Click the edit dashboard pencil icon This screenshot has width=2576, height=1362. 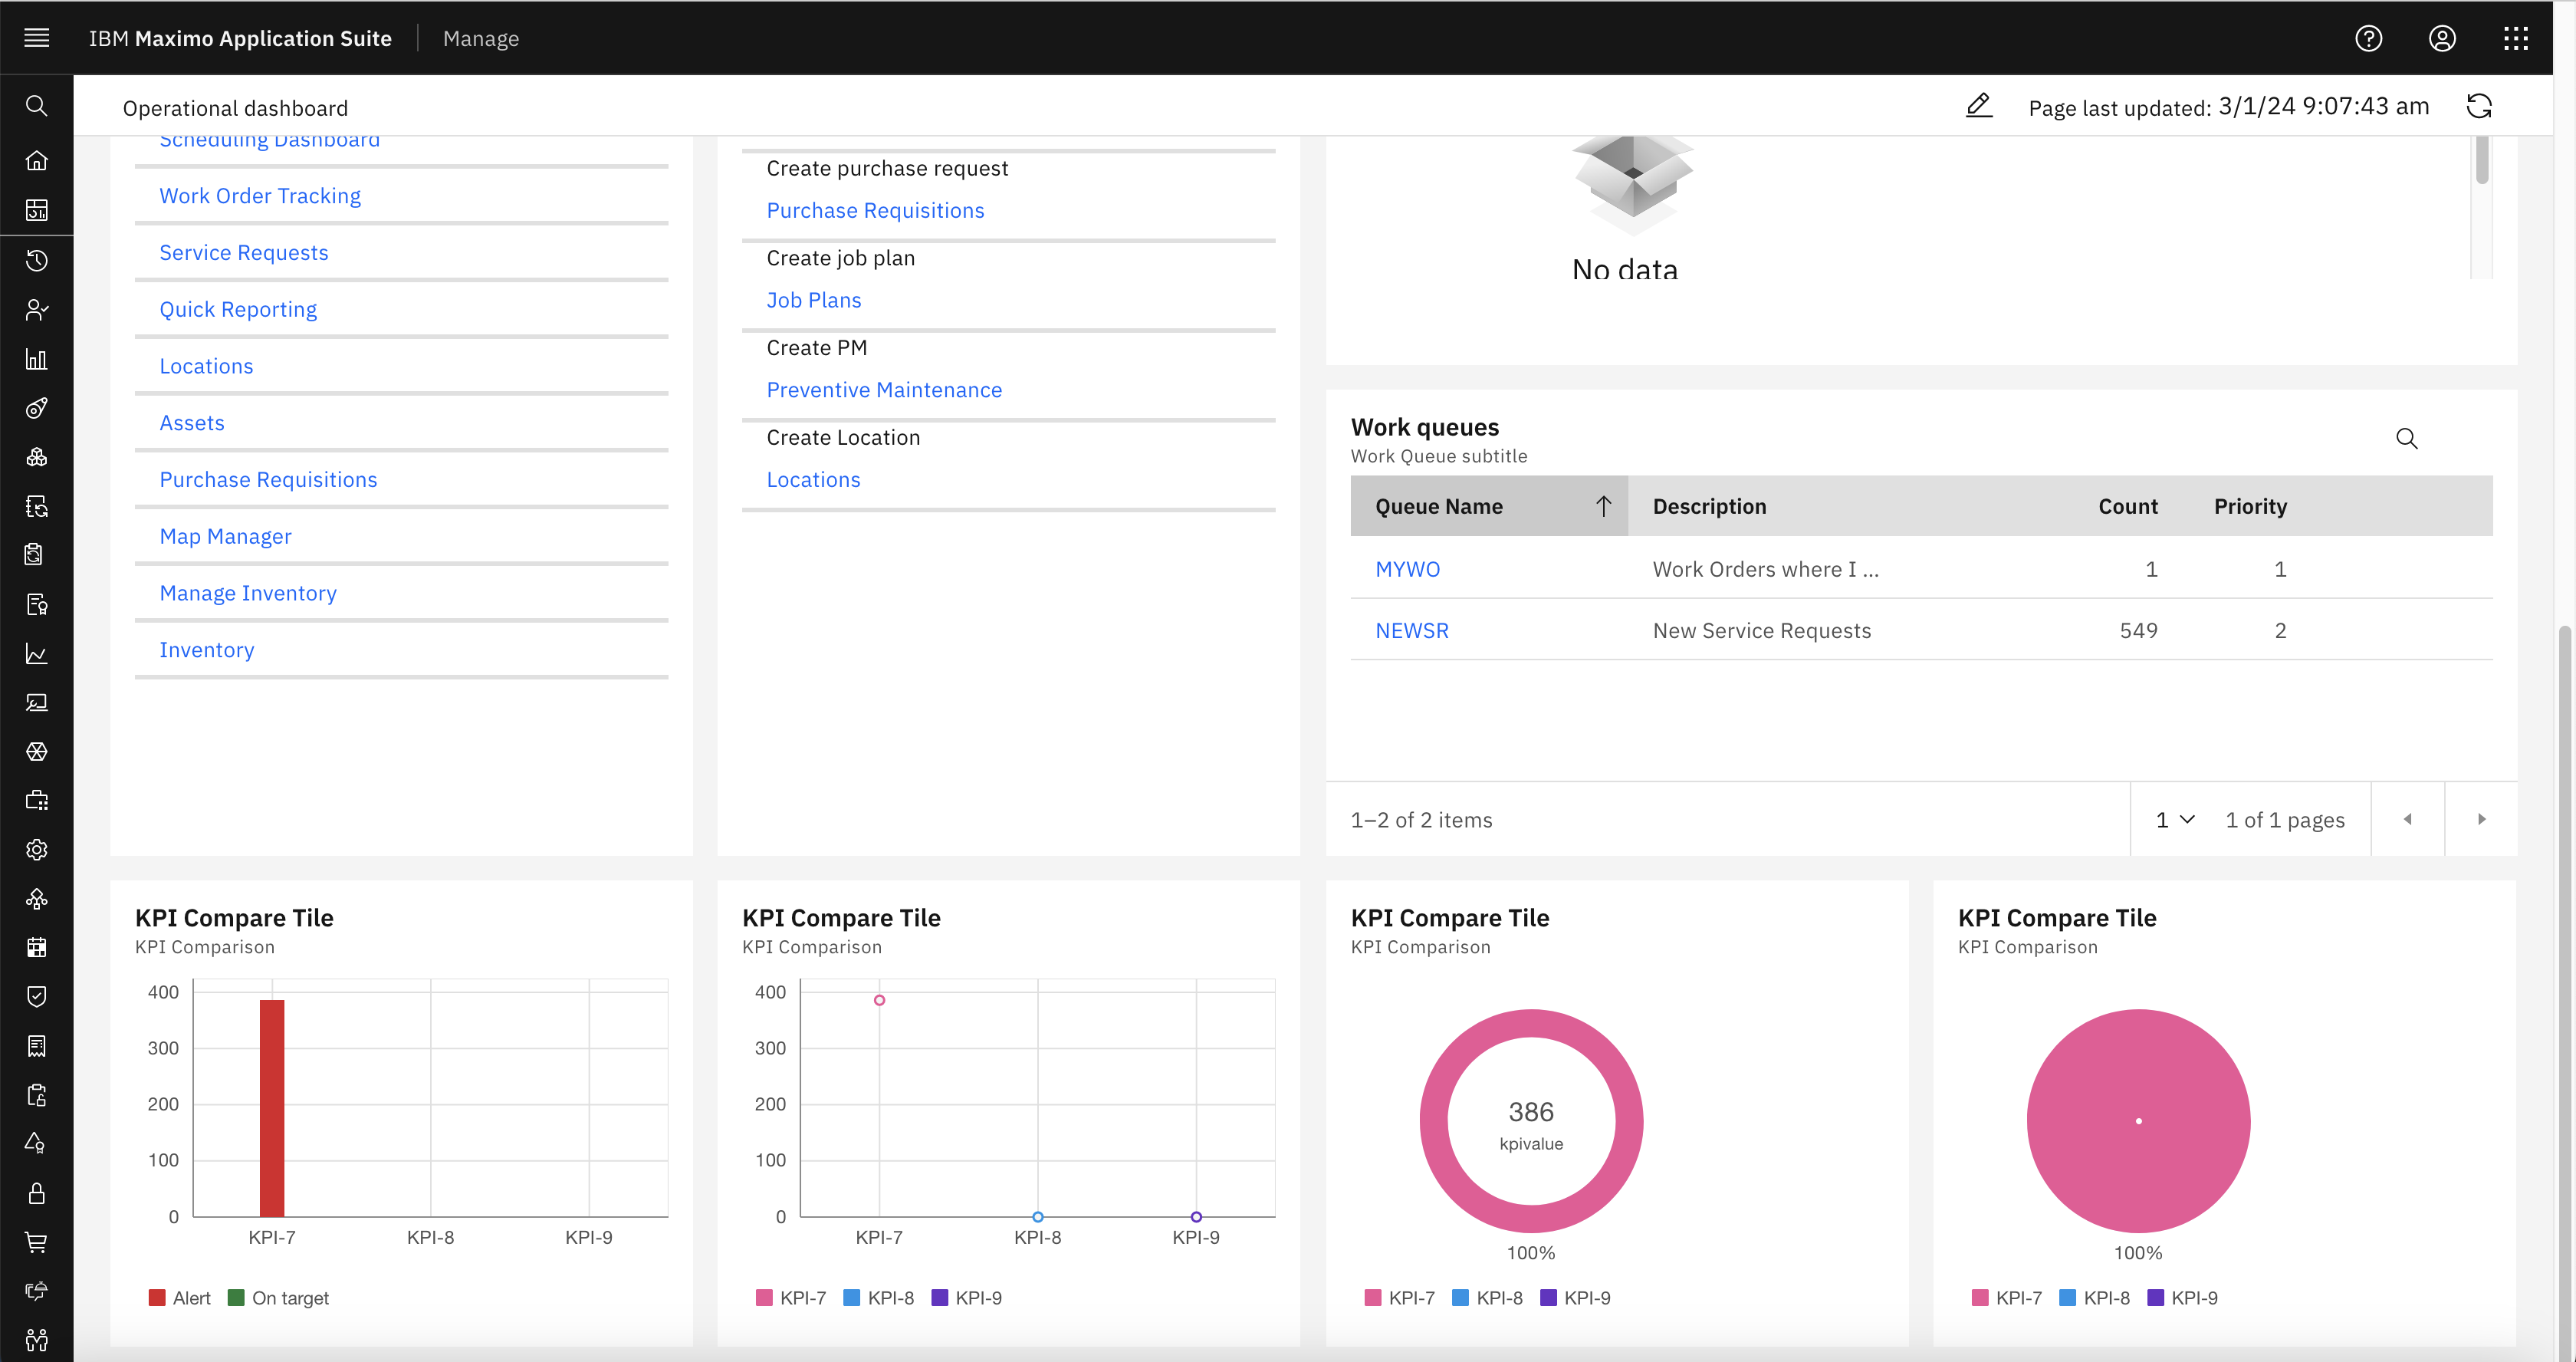(x=1978, y=106)
